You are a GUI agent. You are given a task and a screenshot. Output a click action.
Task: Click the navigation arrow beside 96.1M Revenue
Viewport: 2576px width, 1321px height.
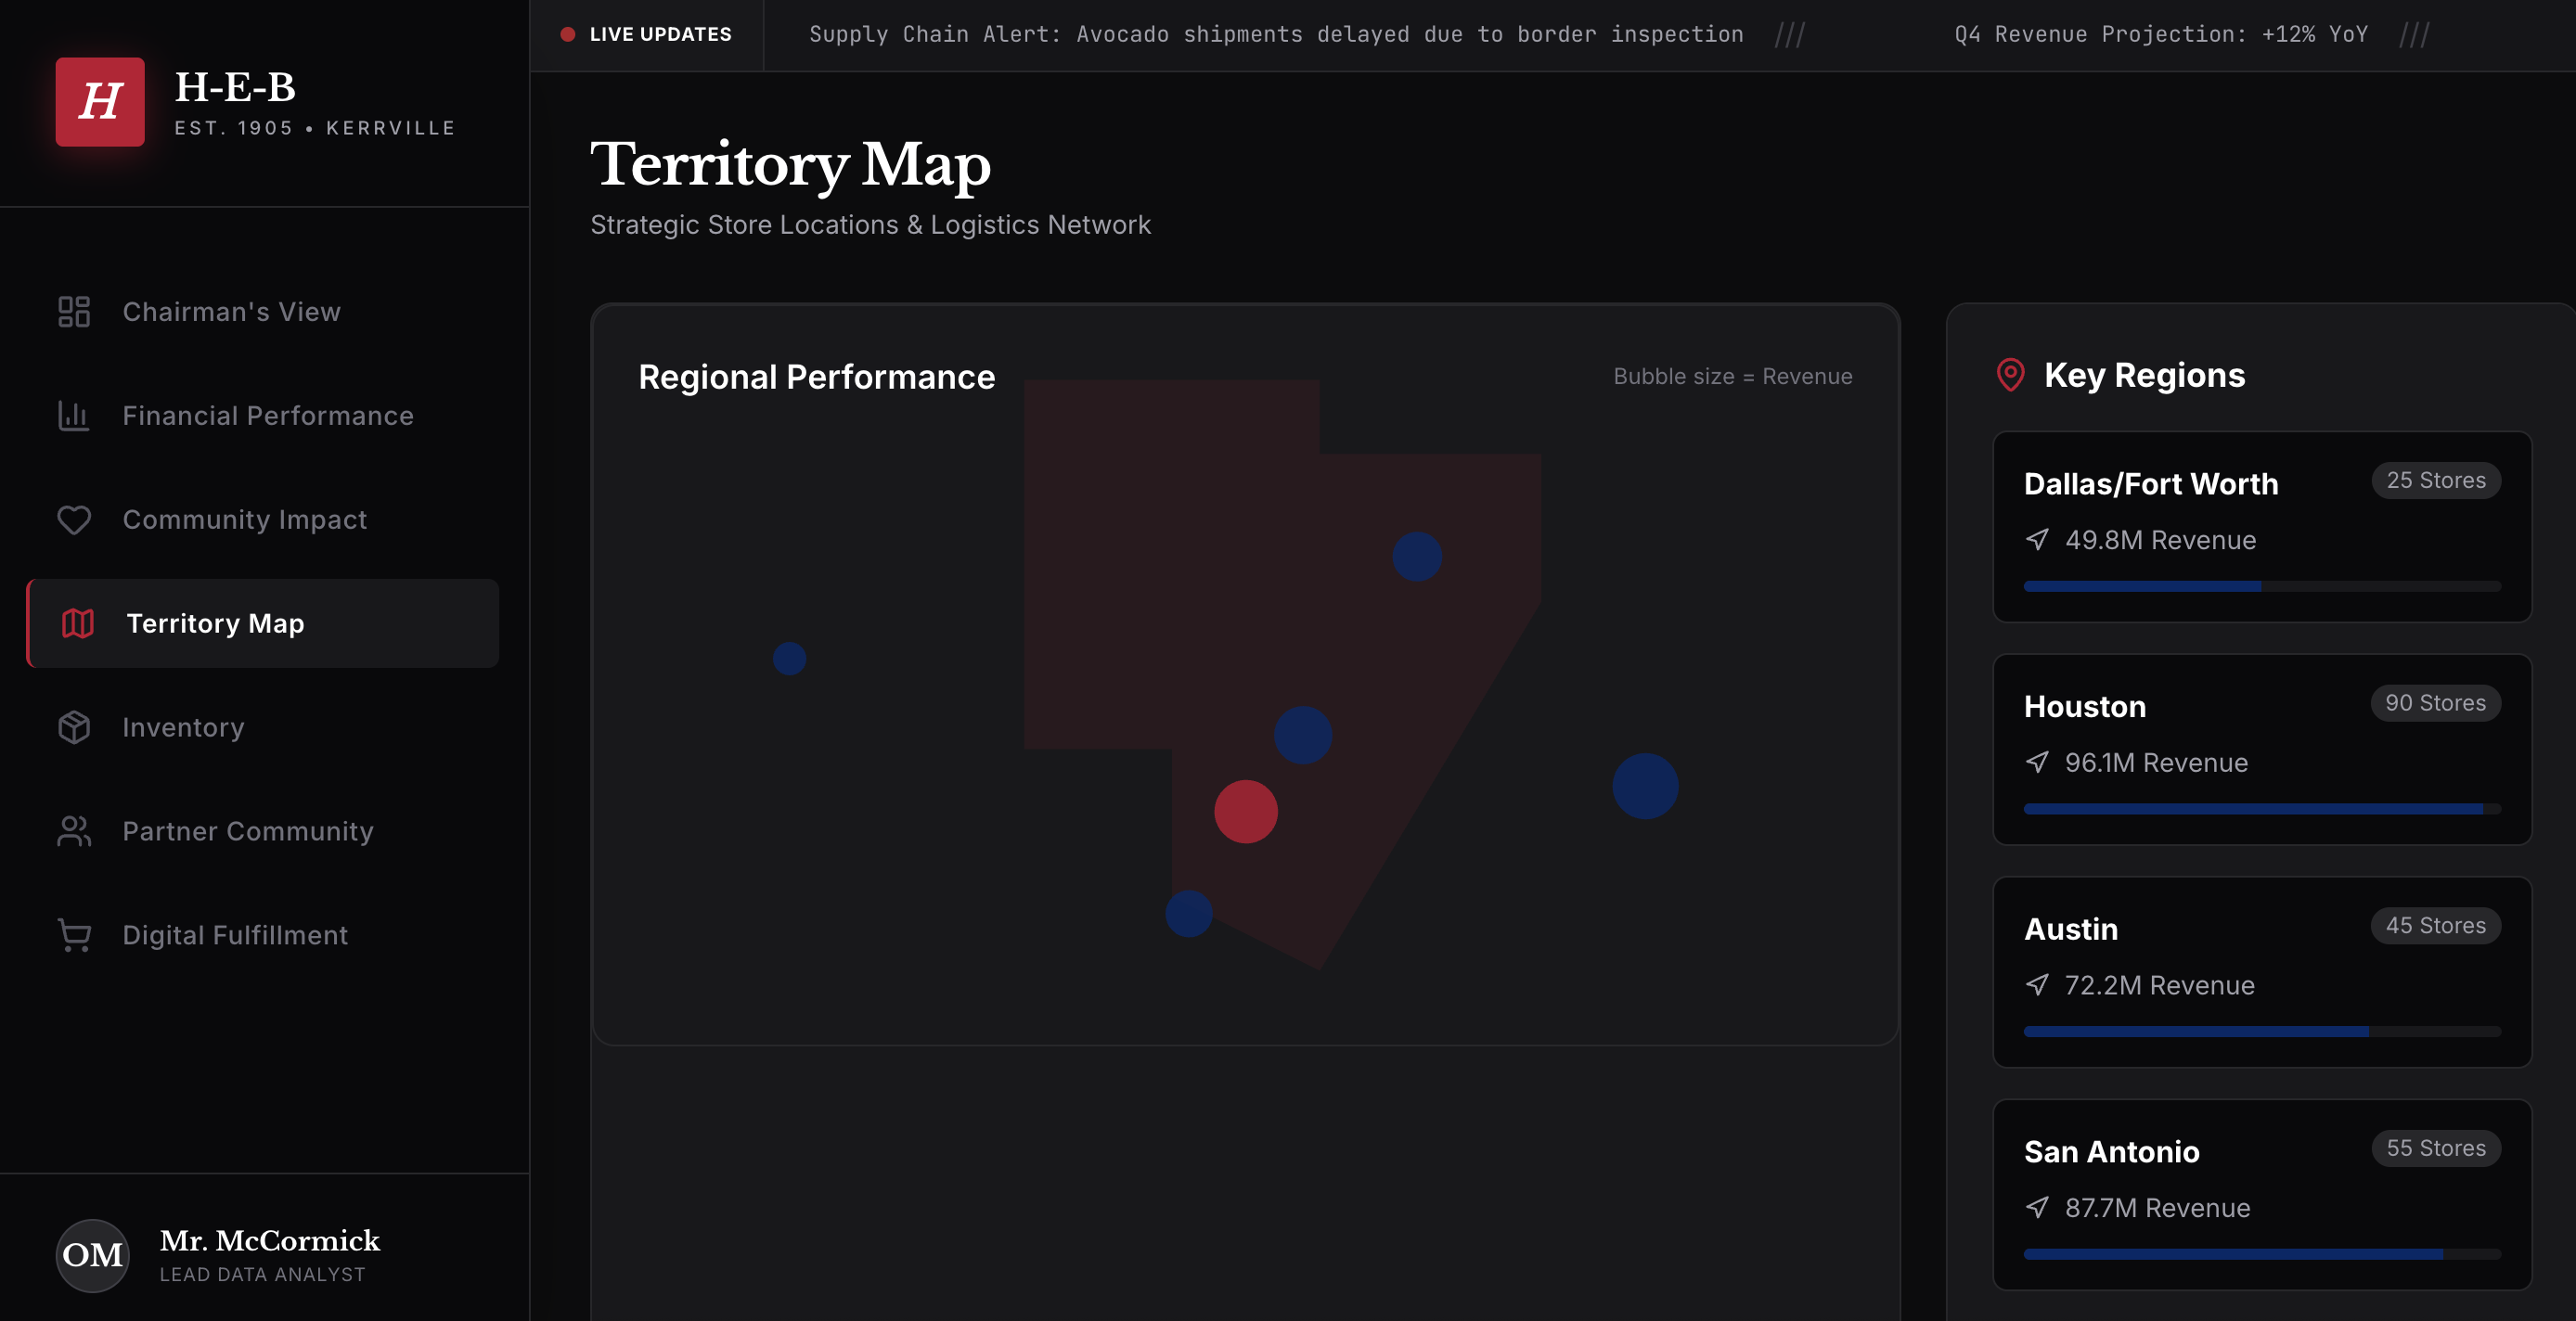(2038, 762)
